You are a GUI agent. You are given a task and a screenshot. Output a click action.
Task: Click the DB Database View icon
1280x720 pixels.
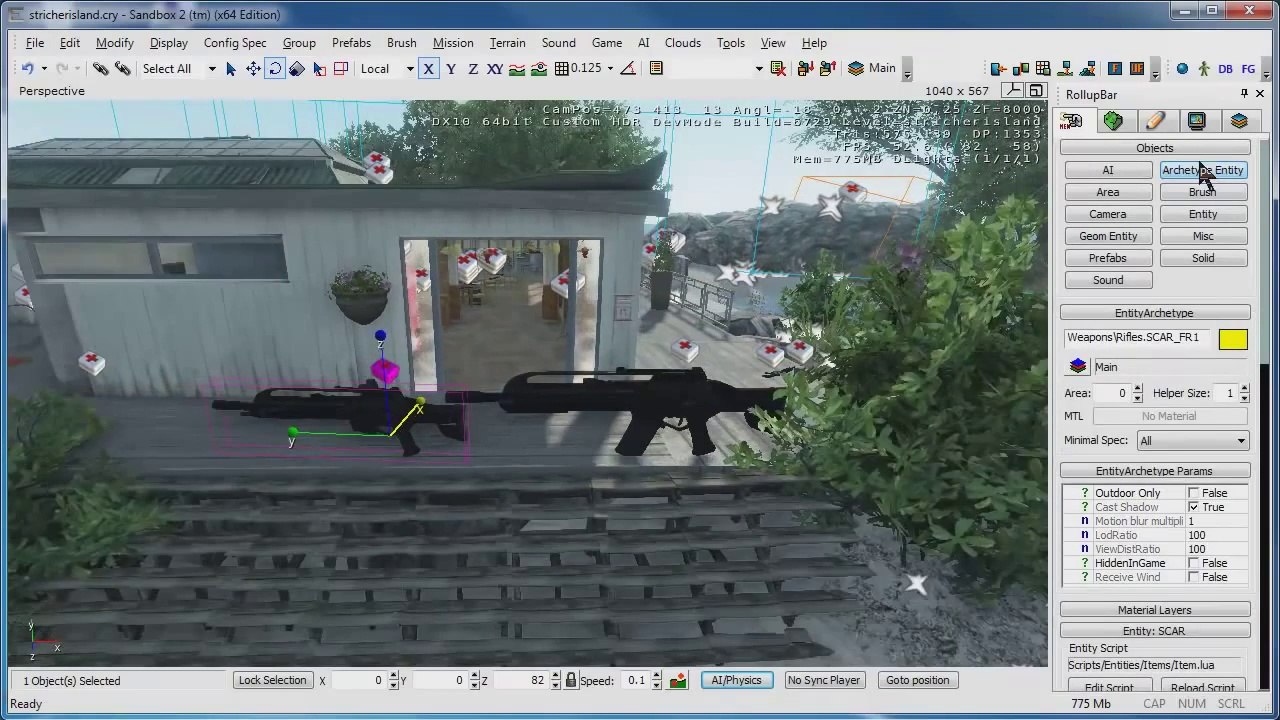pos(1225,69)
